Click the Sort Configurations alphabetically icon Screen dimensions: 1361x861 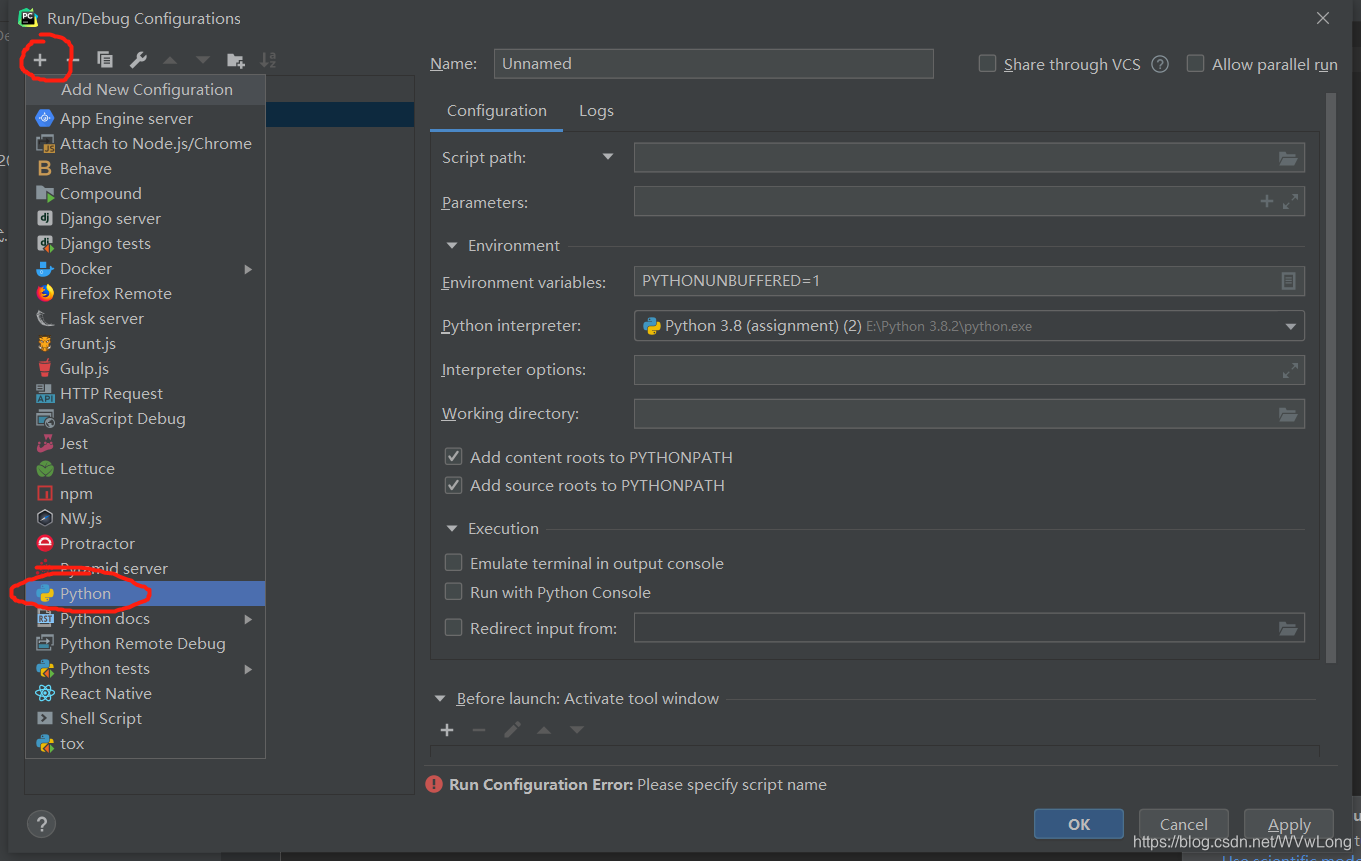(x=268, y=60)
